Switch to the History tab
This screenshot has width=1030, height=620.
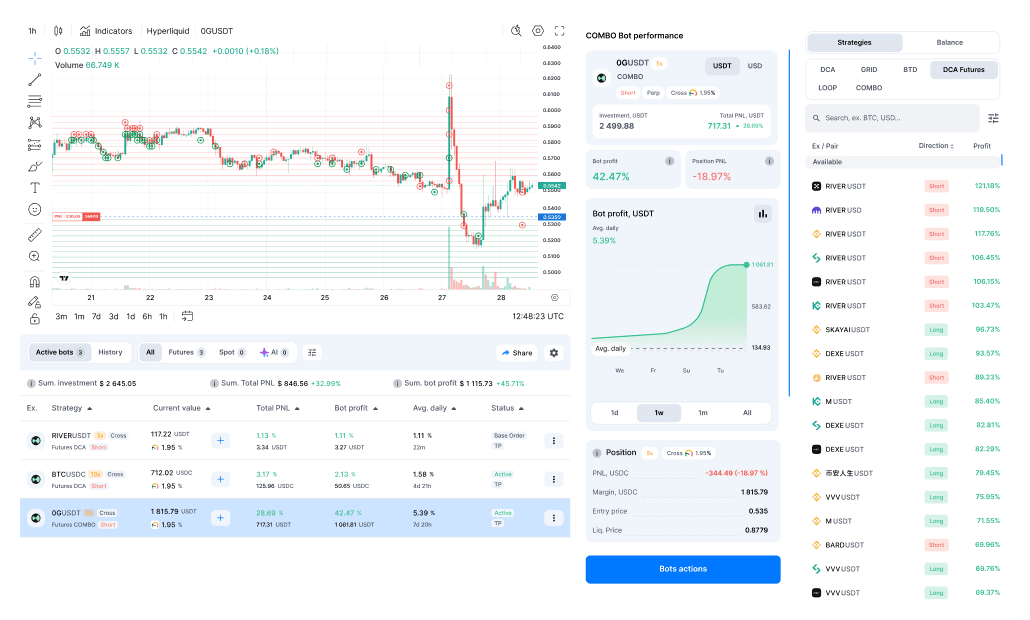pyautogui.click(x=110, y=353)
